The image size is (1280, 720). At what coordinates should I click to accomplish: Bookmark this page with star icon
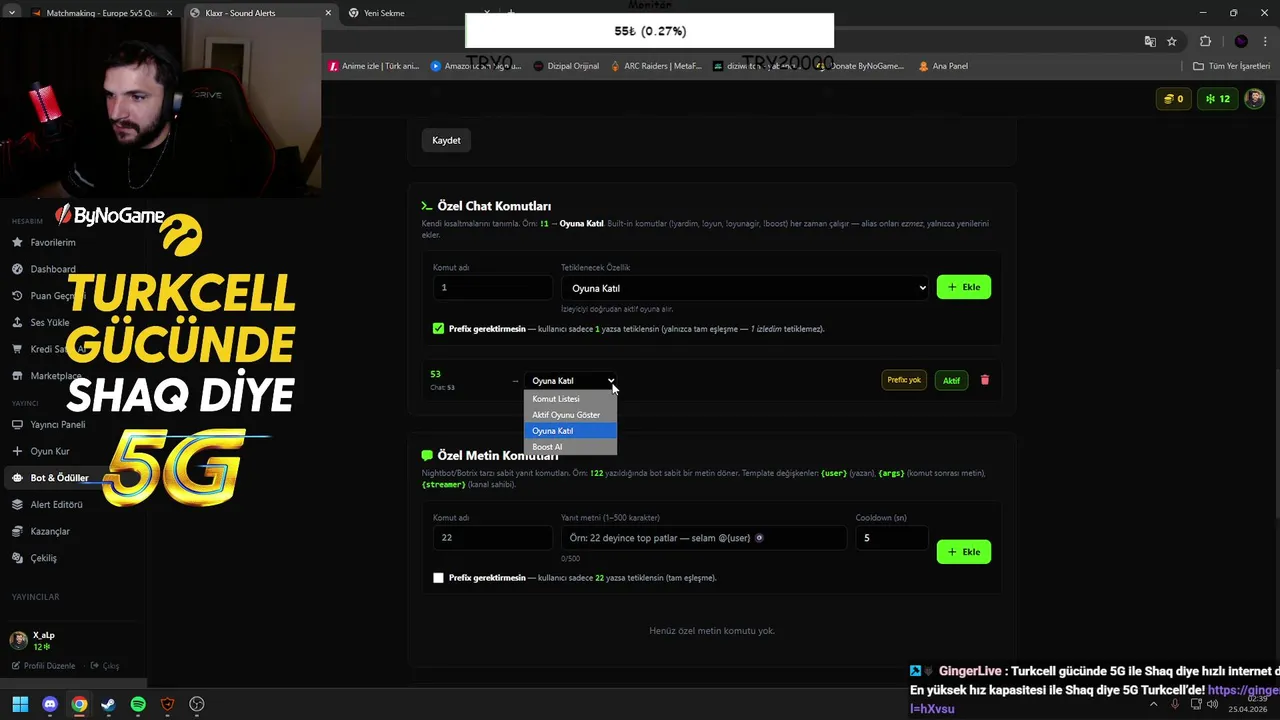pyautogui.click(x=1172, y=41)
